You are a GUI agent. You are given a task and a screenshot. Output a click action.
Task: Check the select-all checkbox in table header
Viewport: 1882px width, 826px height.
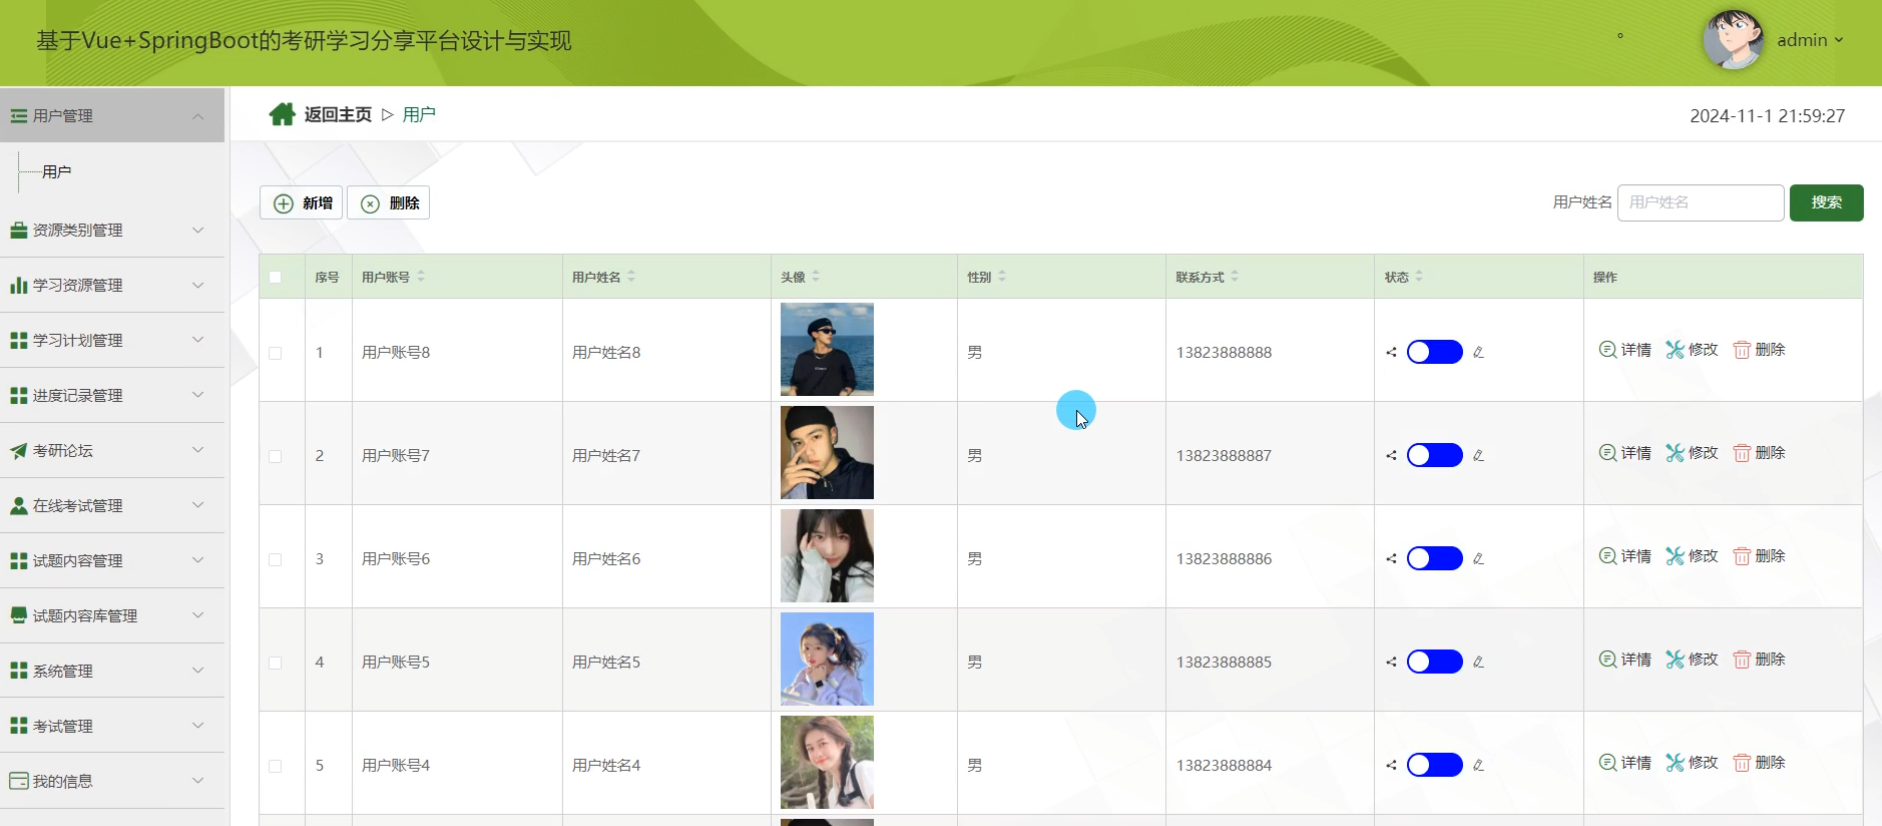point(275,277)
